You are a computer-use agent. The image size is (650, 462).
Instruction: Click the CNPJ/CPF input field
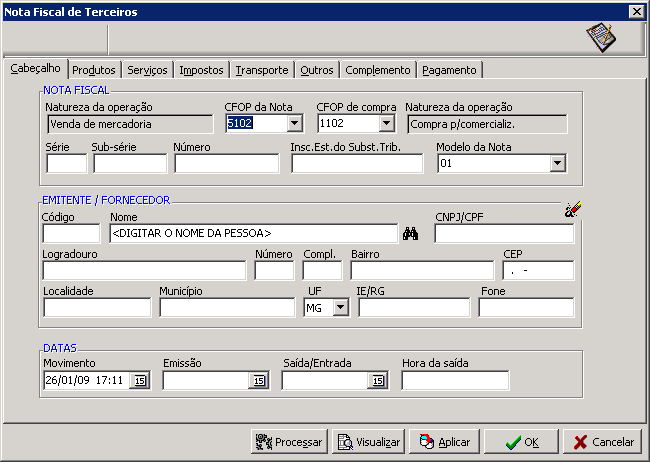(504, 234)
